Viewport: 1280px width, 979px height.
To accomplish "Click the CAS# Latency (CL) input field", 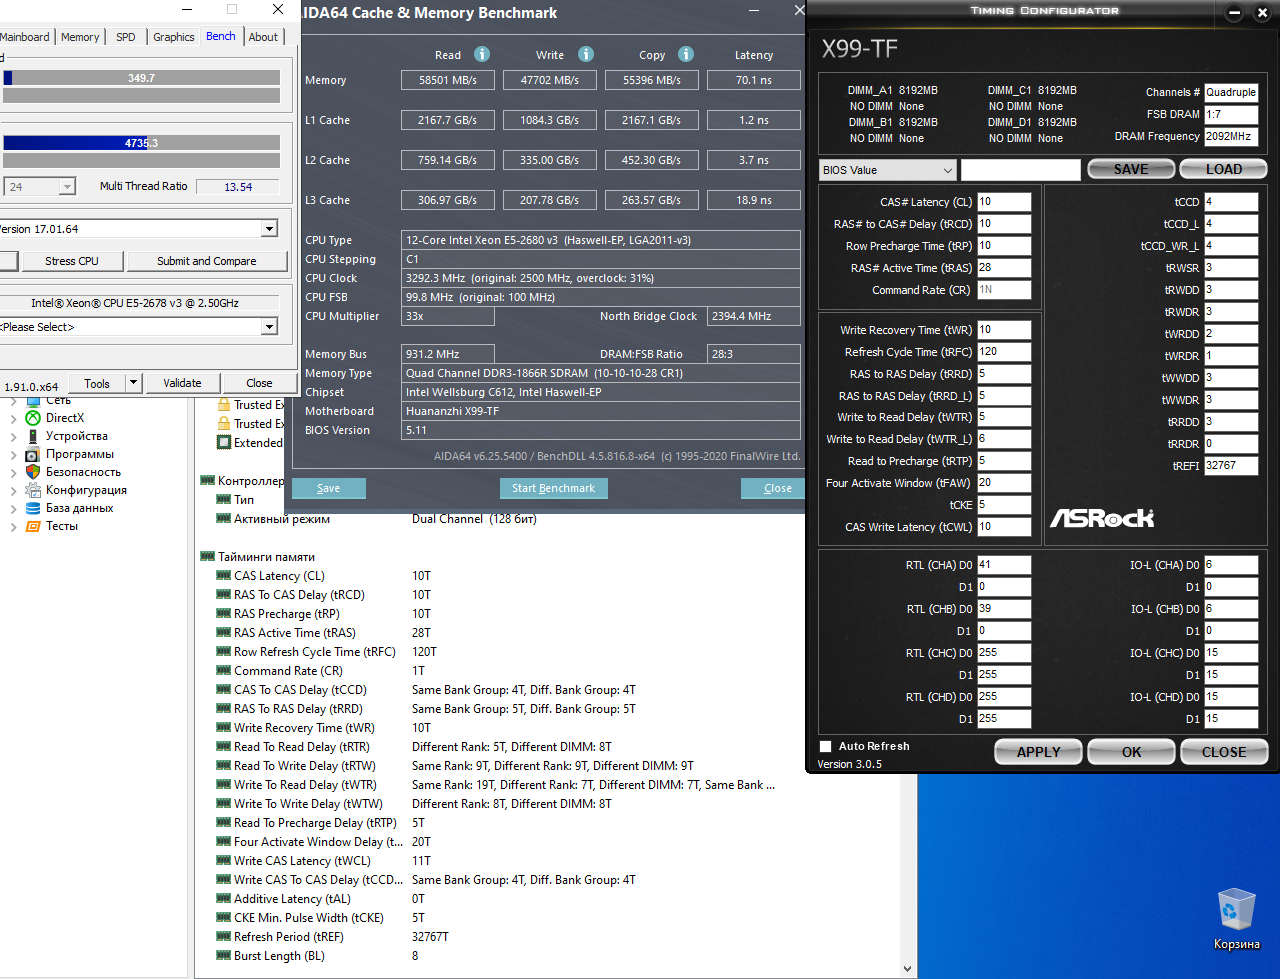I will click(x=1004, y=202).
